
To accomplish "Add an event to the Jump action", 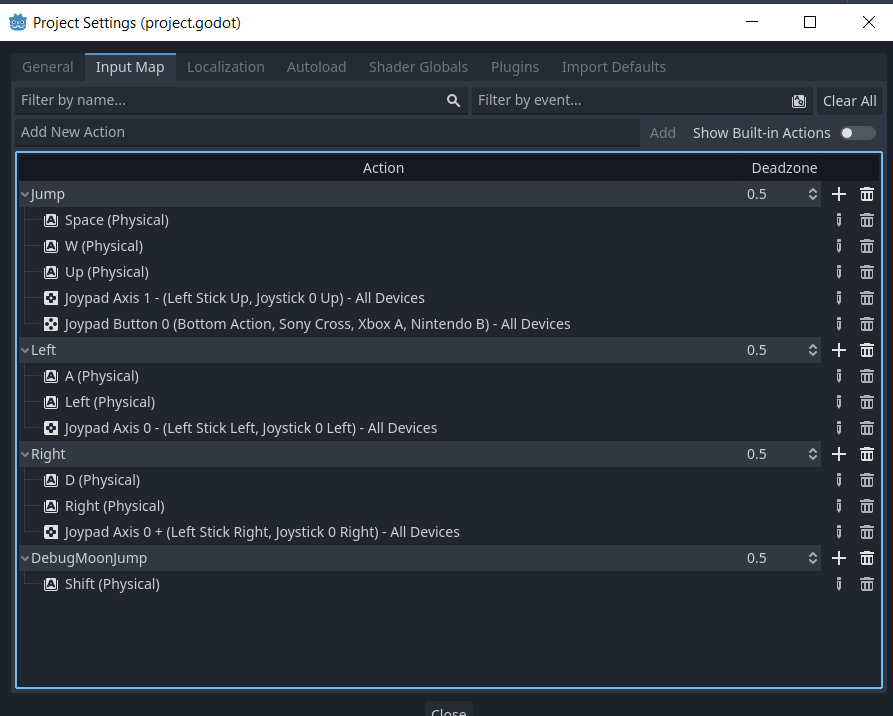I will coord(838,194).
